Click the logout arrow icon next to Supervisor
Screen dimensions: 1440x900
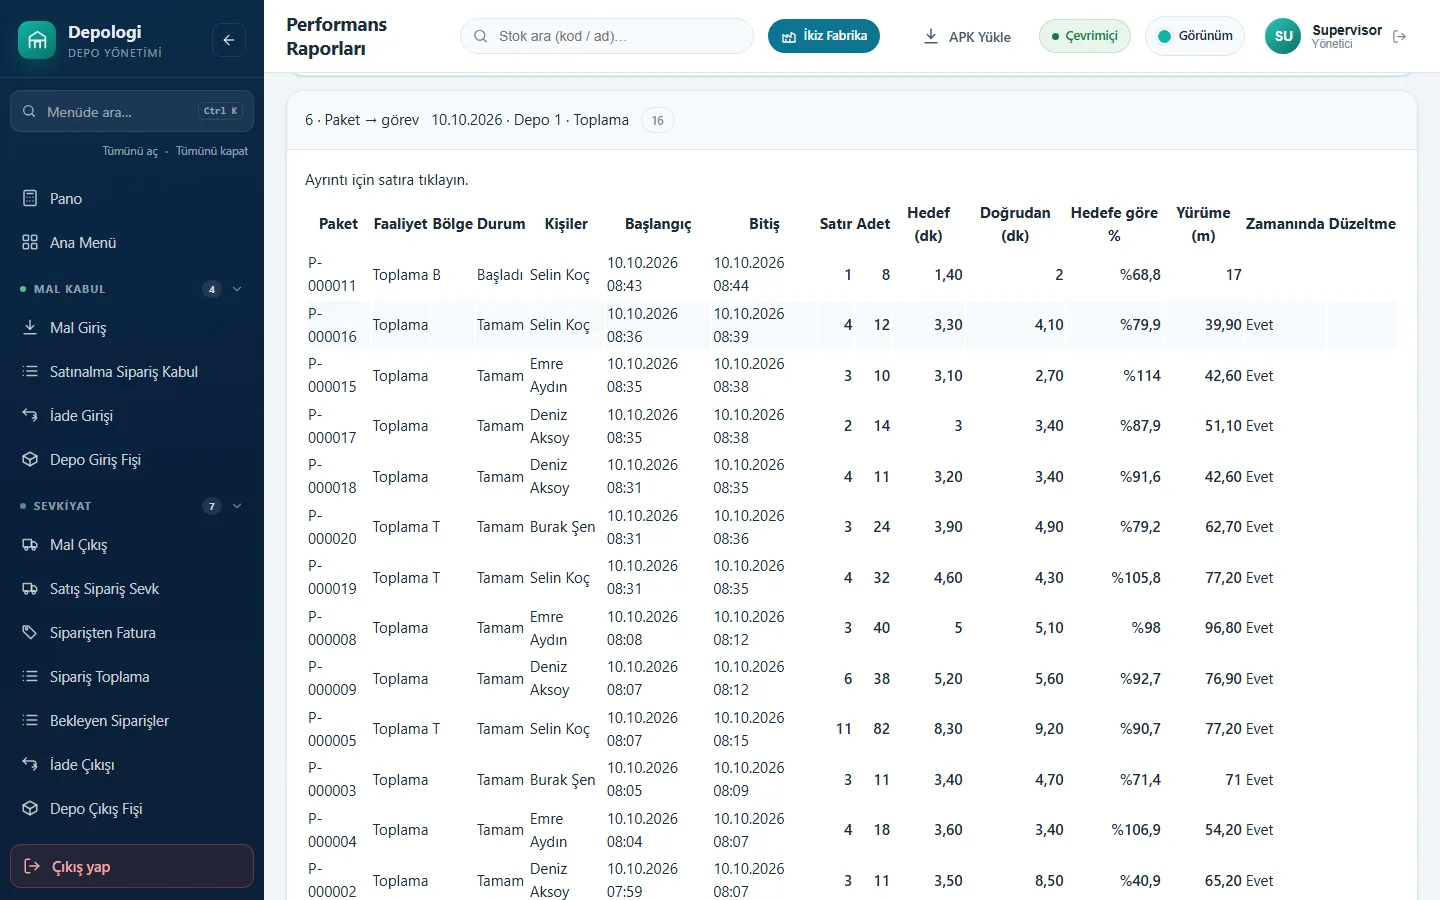(1400, 37)
